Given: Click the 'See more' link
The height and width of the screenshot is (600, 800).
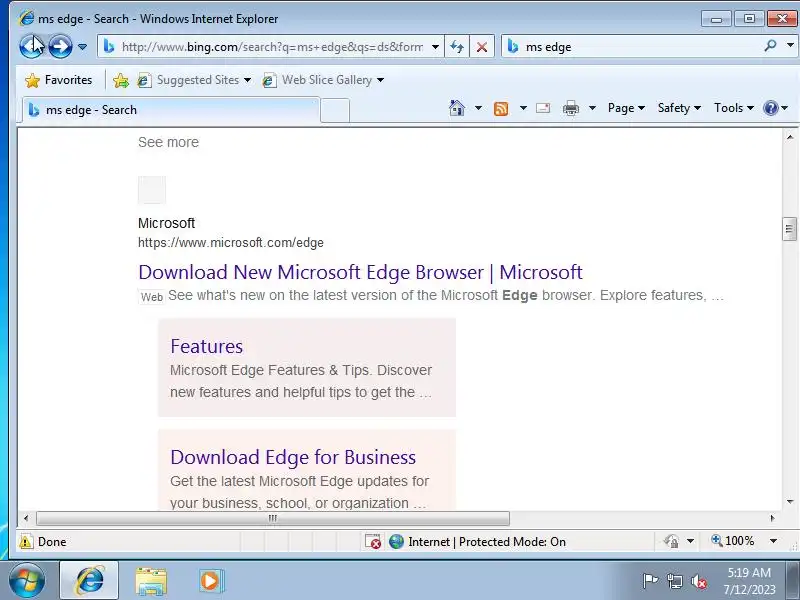Looking at the screenshot, I should pos(168,142).
